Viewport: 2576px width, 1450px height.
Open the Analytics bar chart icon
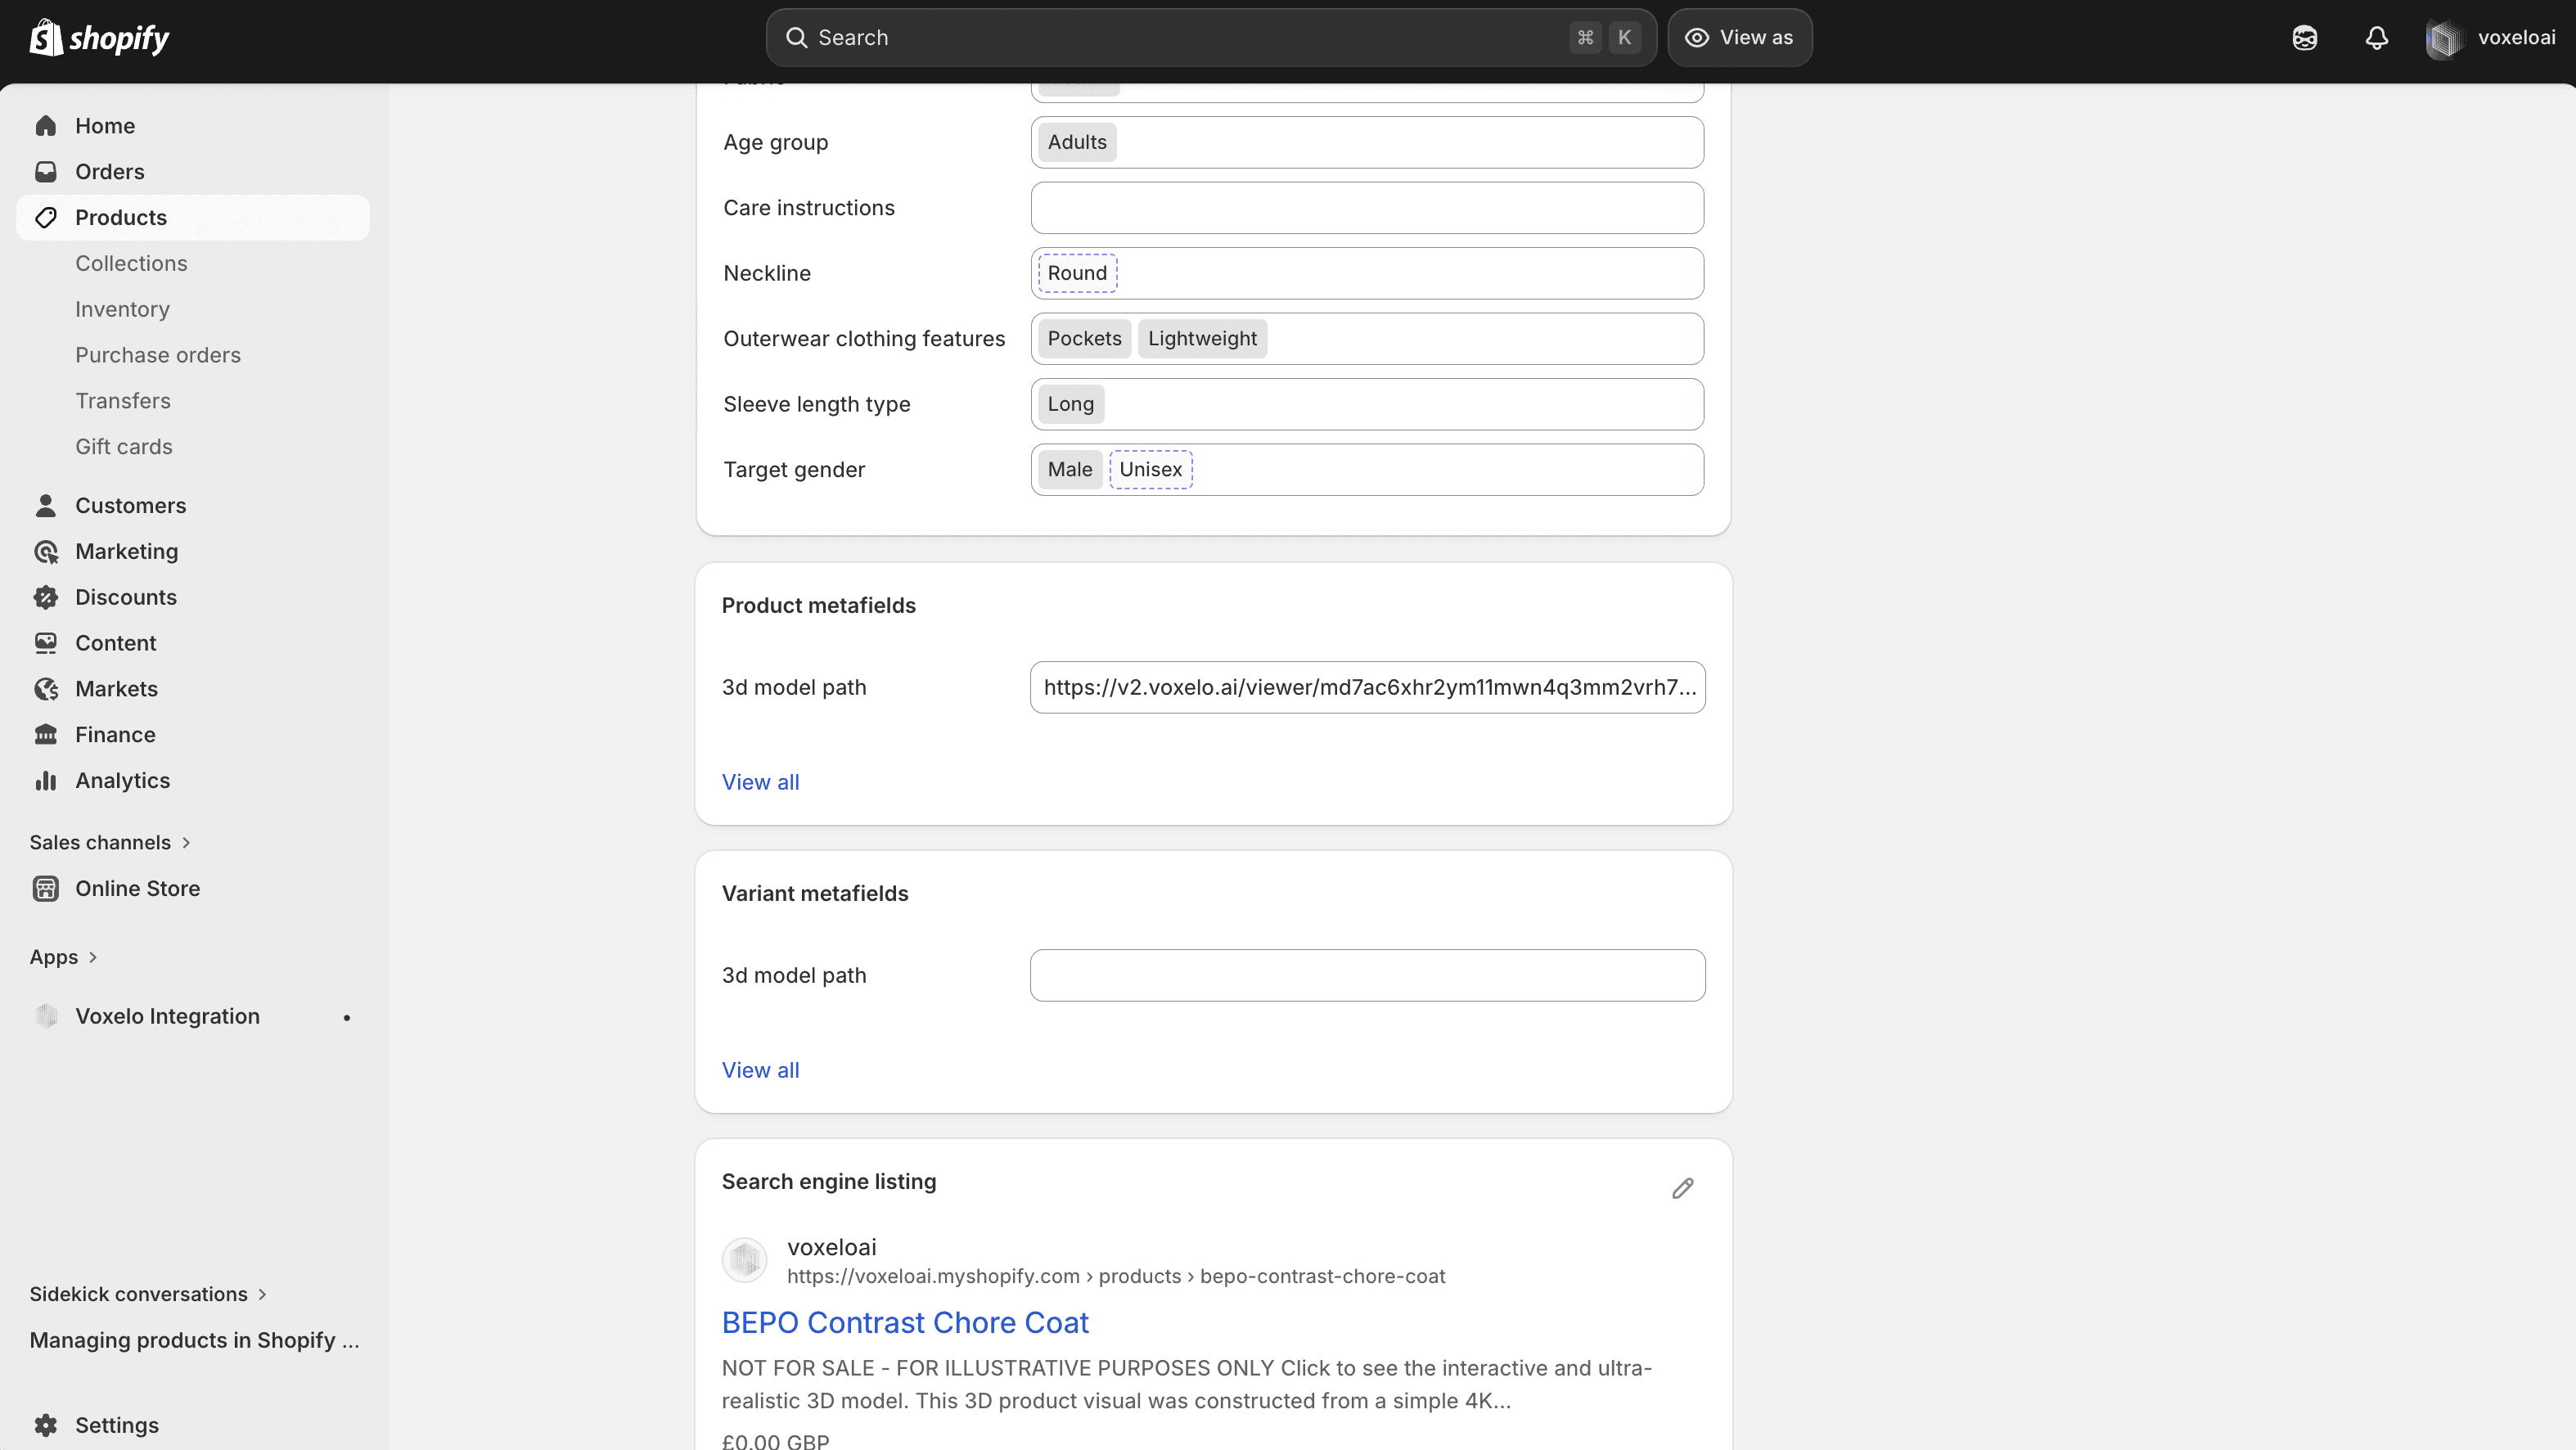pyautogui.click(x=46, y=781)
